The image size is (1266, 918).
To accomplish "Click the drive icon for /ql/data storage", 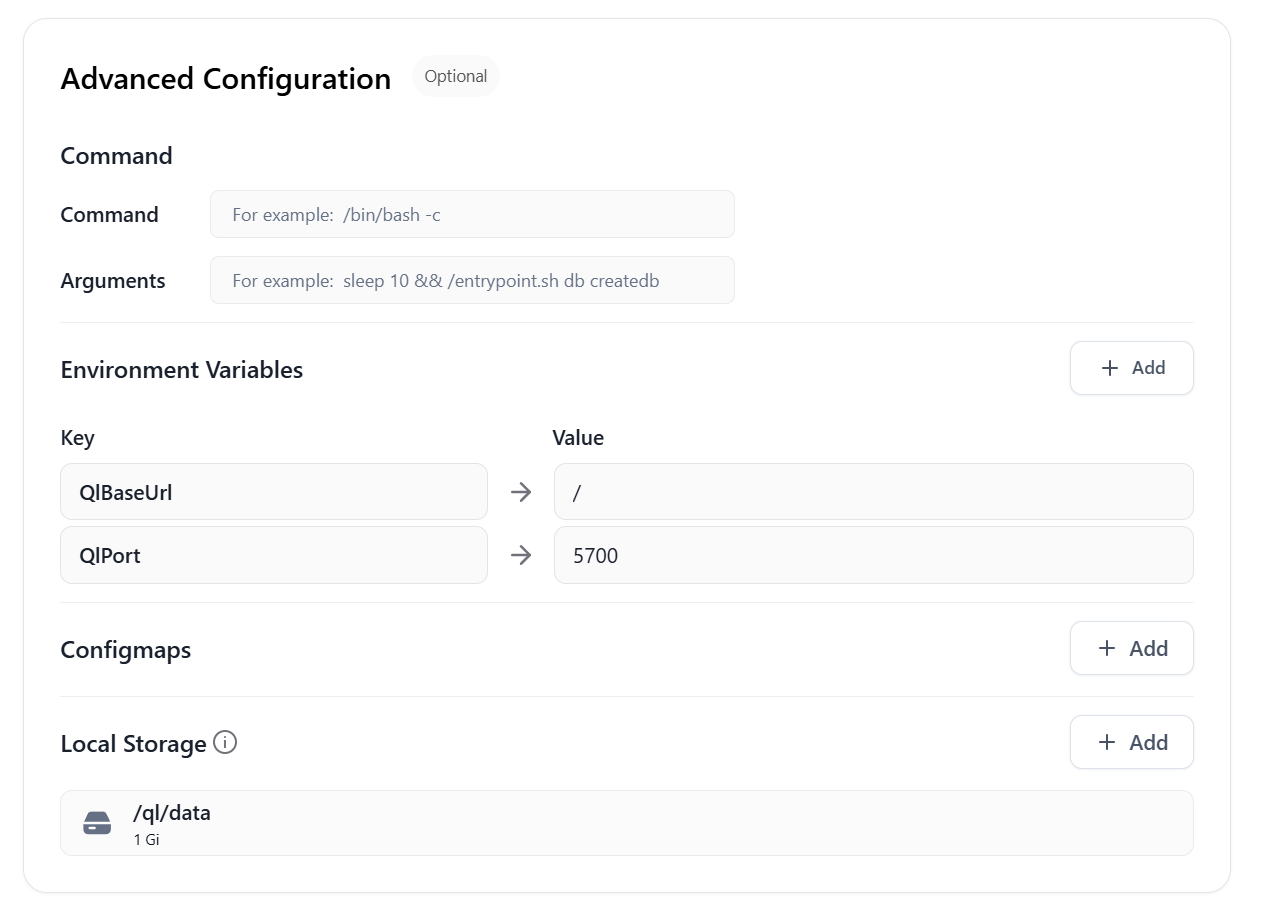I will (97, 823).
